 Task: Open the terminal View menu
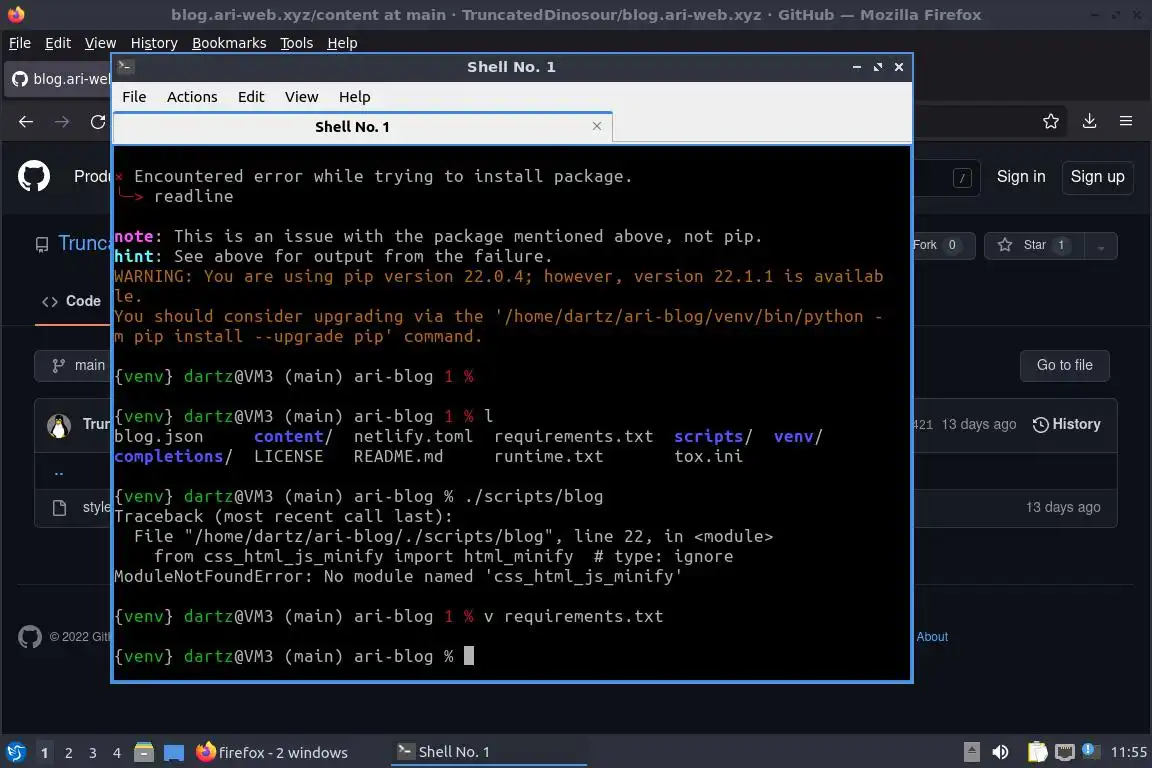click(x=301, y=97)
